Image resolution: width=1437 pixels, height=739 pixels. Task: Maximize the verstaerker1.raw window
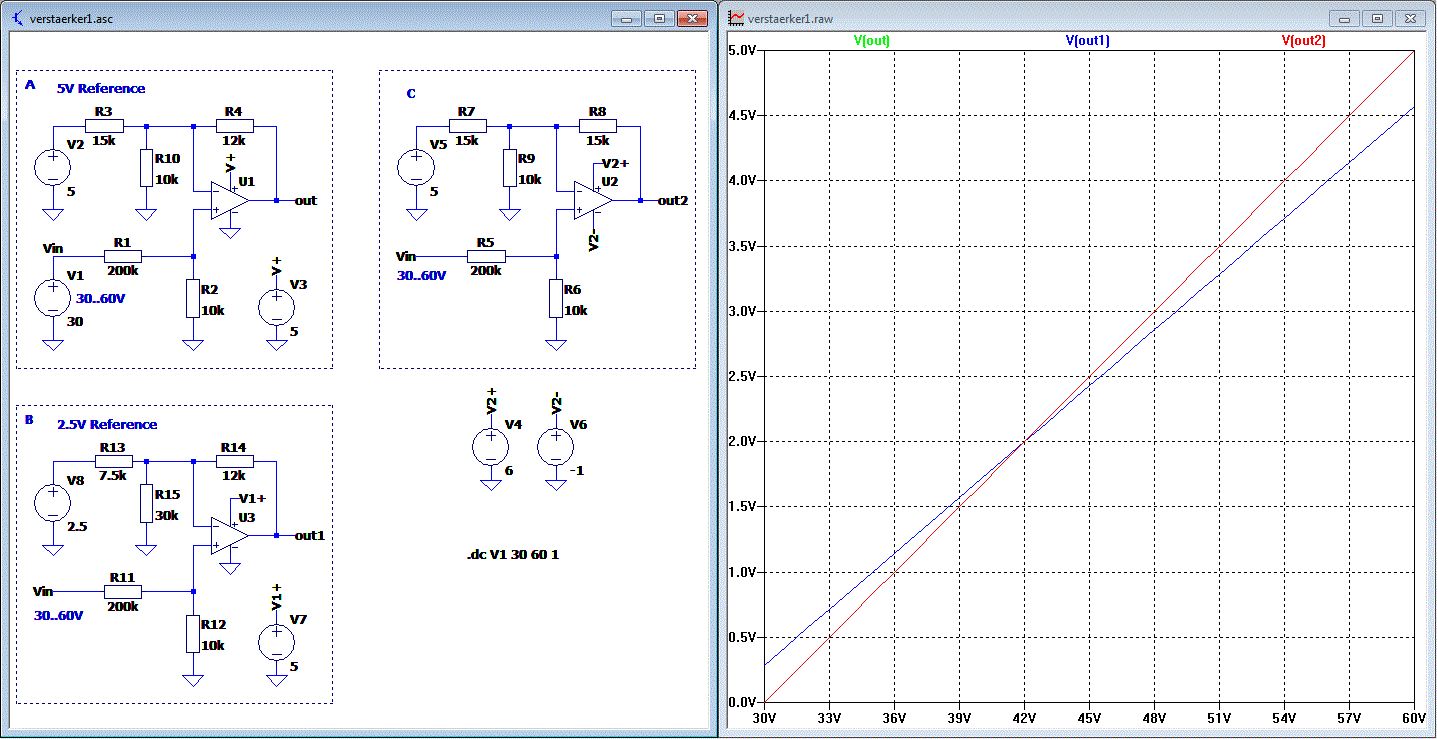tap(1377, 18)
